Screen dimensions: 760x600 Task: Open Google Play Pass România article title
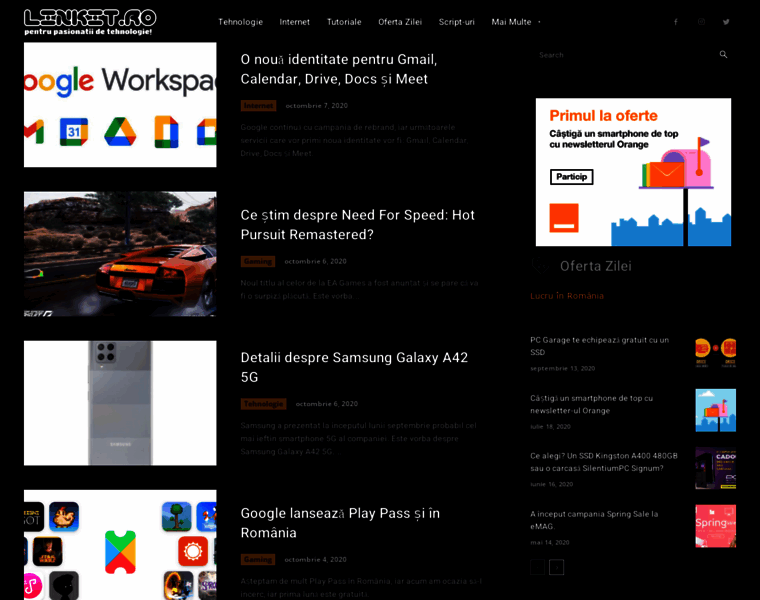tap(340, 523)
